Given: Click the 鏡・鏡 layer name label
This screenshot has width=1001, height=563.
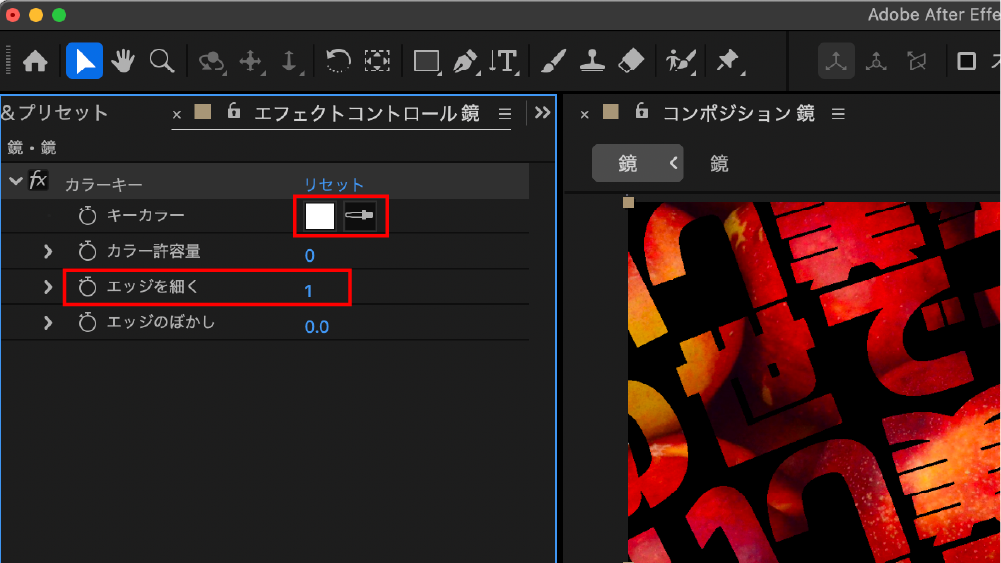Looking at the screenshot, I should (x=32, y=148).
